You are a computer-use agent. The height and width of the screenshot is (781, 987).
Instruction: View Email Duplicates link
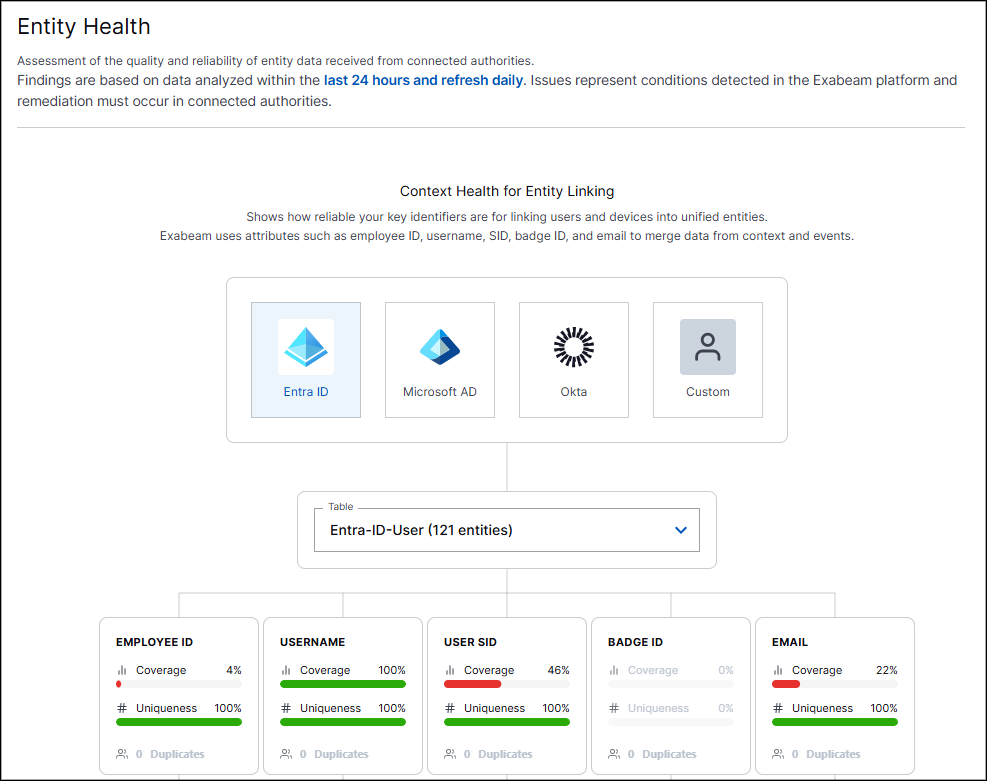click(833, 754)
